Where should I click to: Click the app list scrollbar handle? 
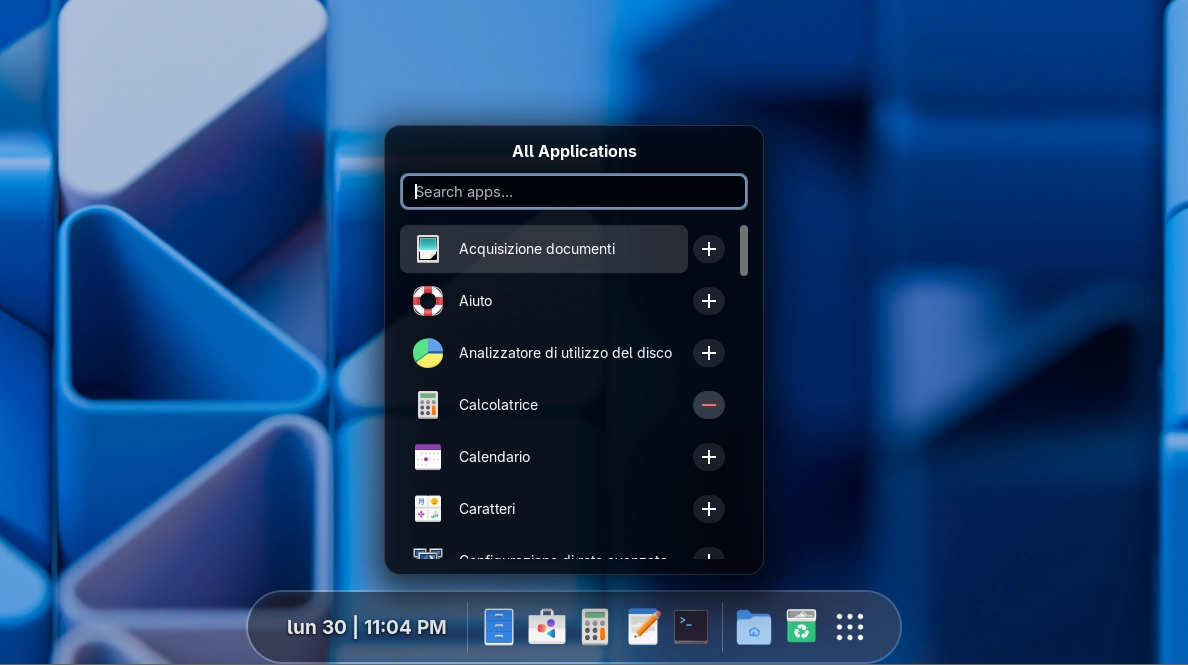744,251
